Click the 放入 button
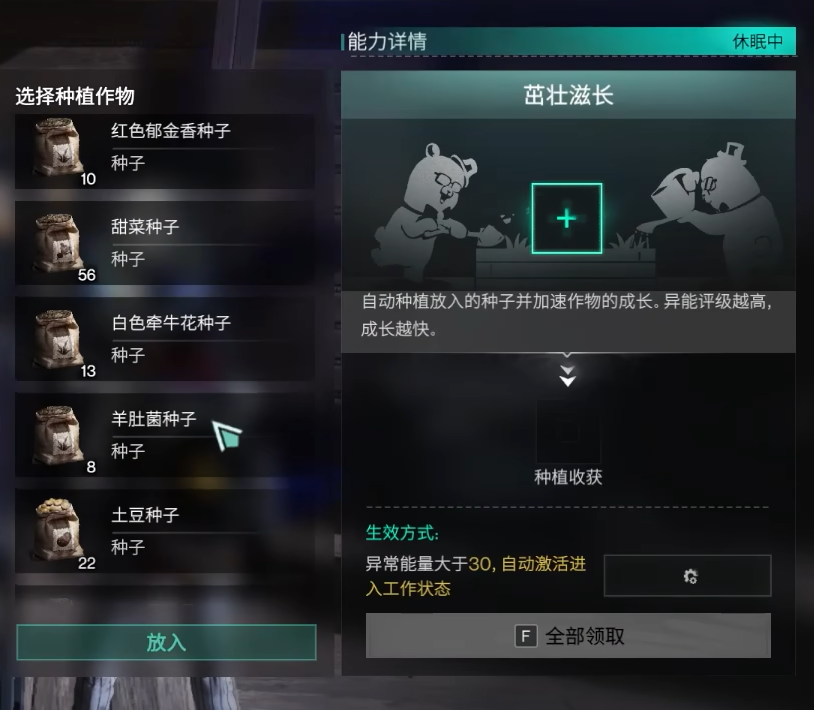This screenshot has height=710, width=814. pyautogui.click(x=166, y=642)
